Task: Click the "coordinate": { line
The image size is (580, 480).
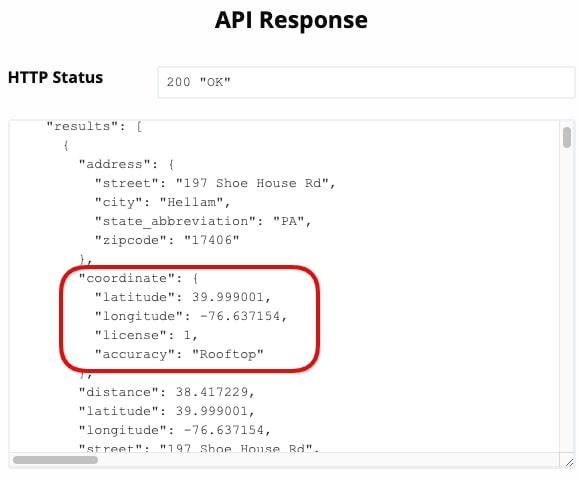Action: [x=139, y=278]
